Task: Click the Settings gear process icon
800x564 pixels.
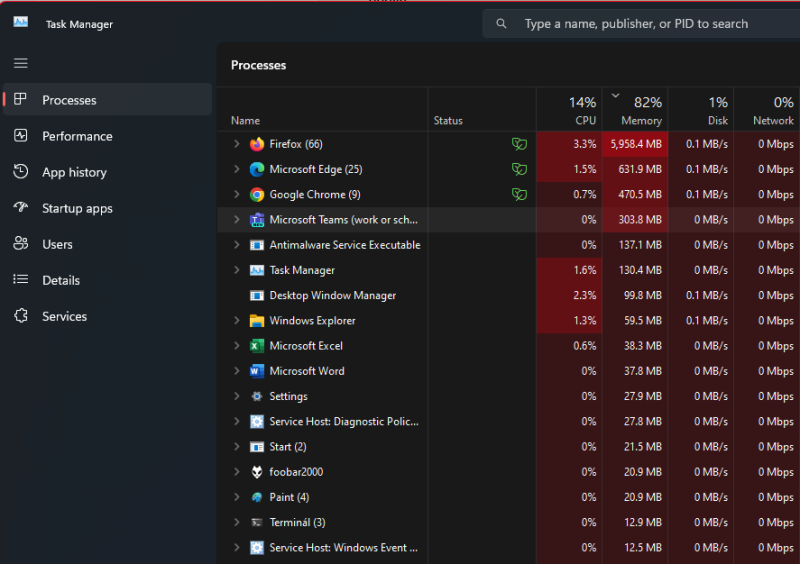Action: tap(257, 396)
